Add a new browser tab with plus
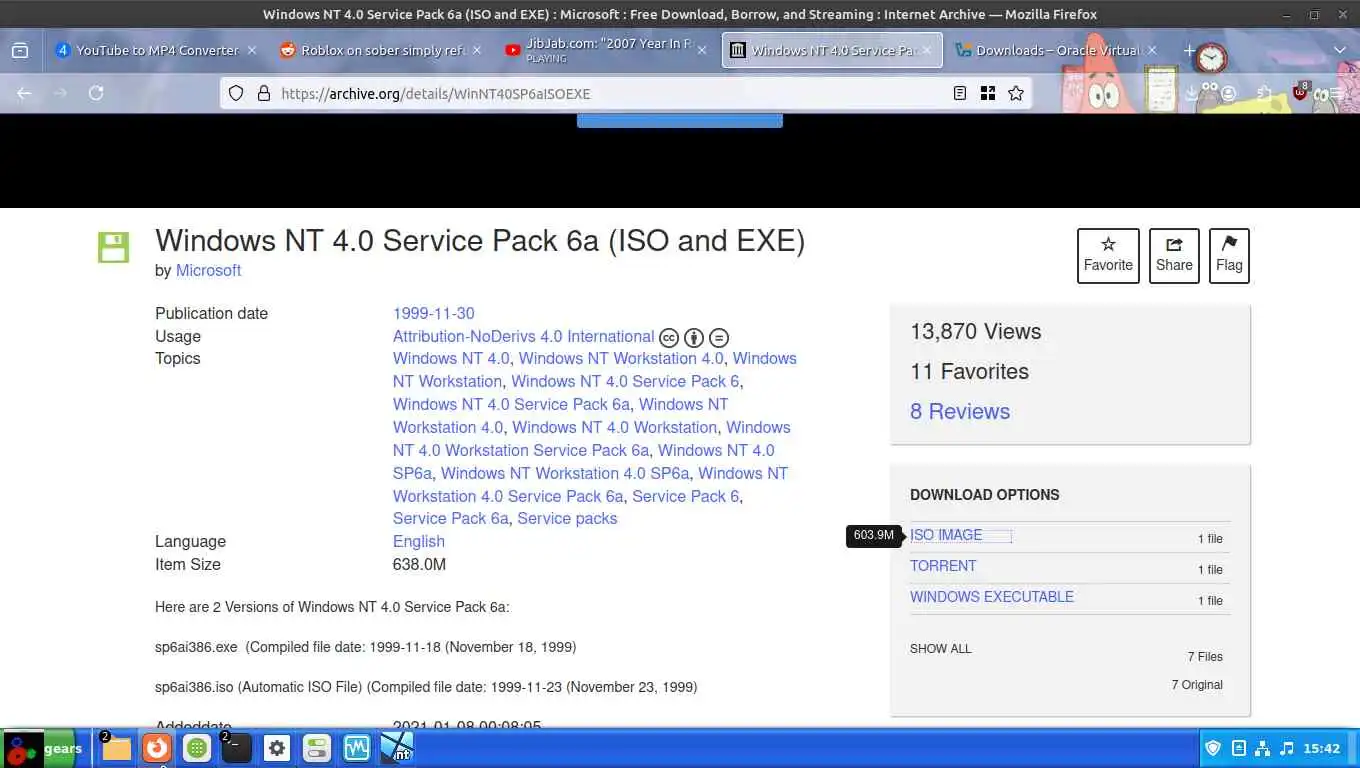 tap(1189, 50)
